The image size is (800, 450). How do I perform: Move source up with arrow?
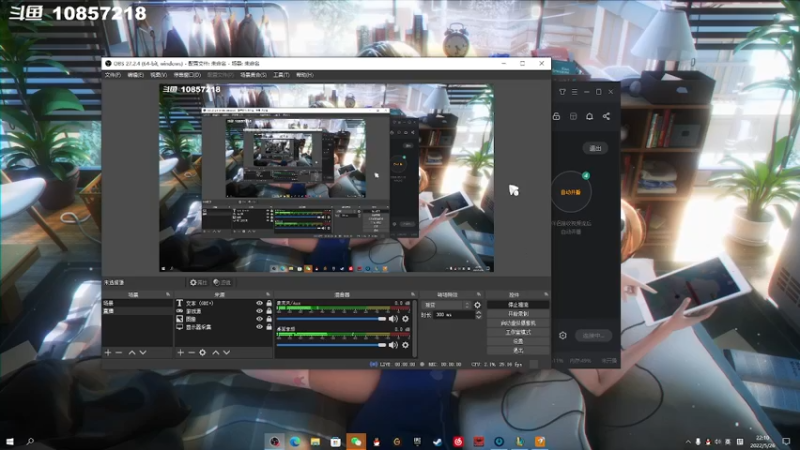(x=215, y=353)
